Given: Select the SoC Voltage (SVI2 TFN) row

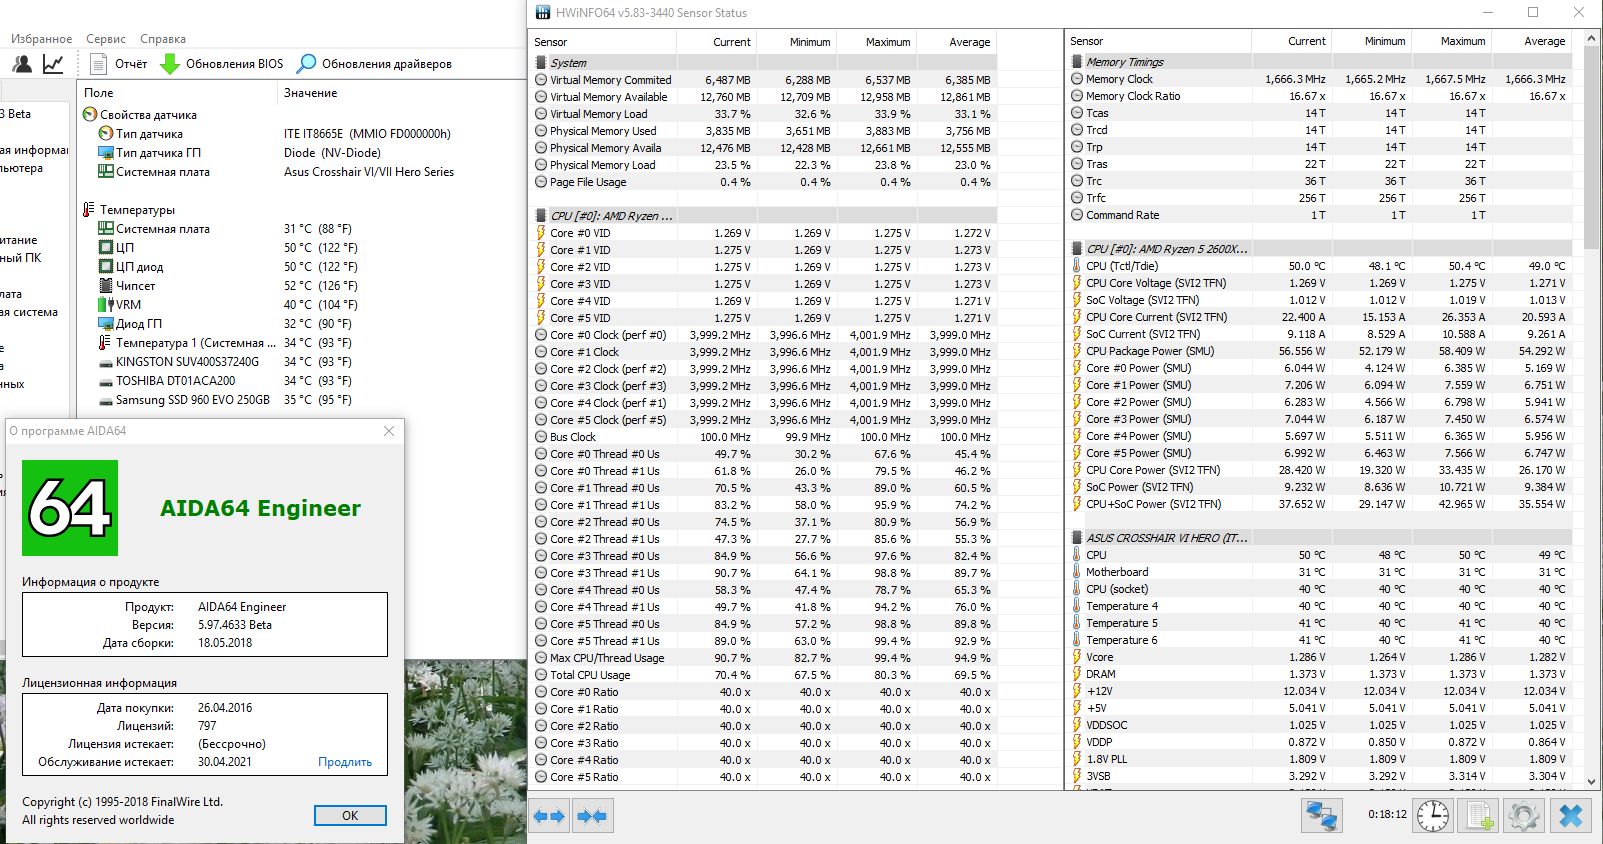Looking at the screenshot, I should point(1319,300).
